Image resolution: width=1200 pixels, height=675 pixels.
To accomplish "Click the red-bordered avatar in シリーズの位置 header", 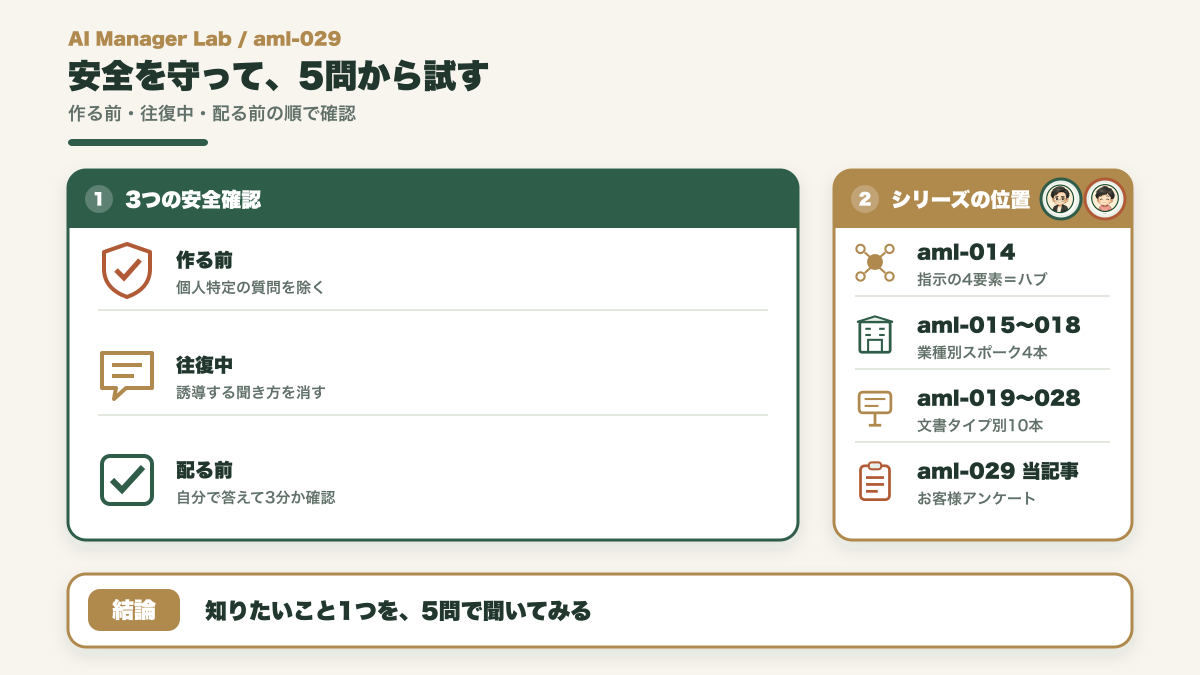I will pyautogui.click(x=1105, y=199).
